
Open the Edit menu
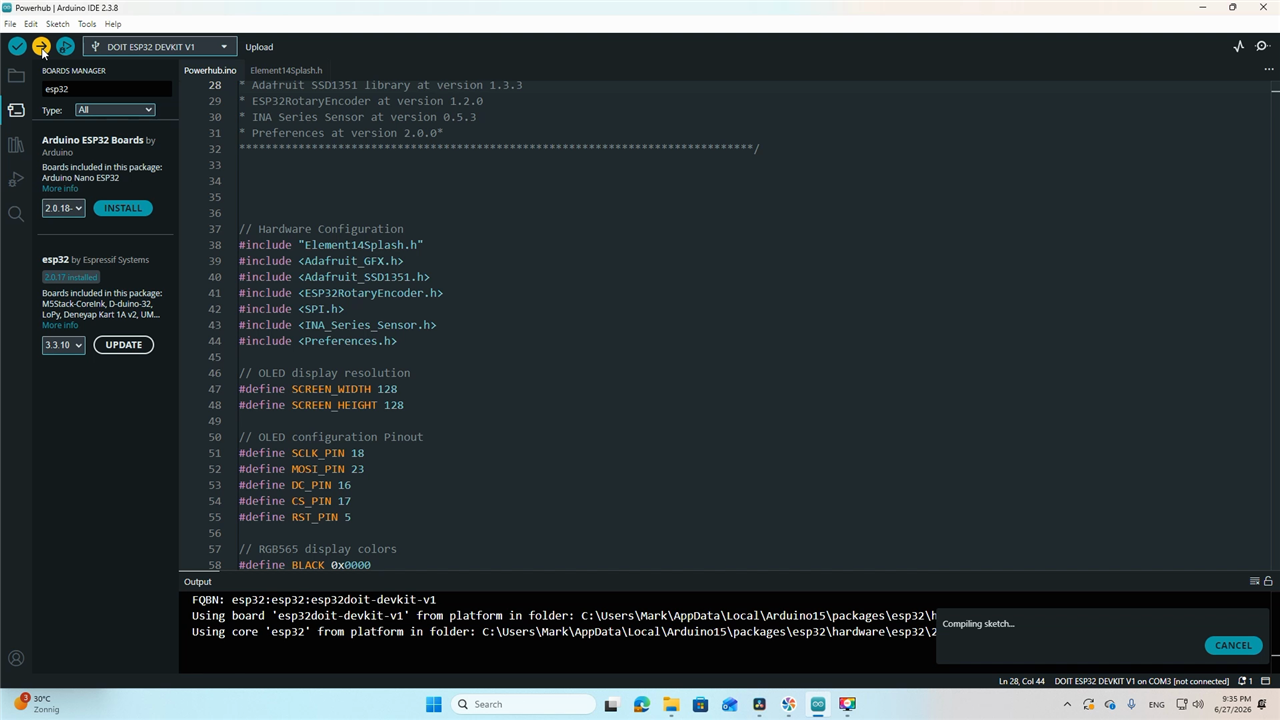(31, 24)
